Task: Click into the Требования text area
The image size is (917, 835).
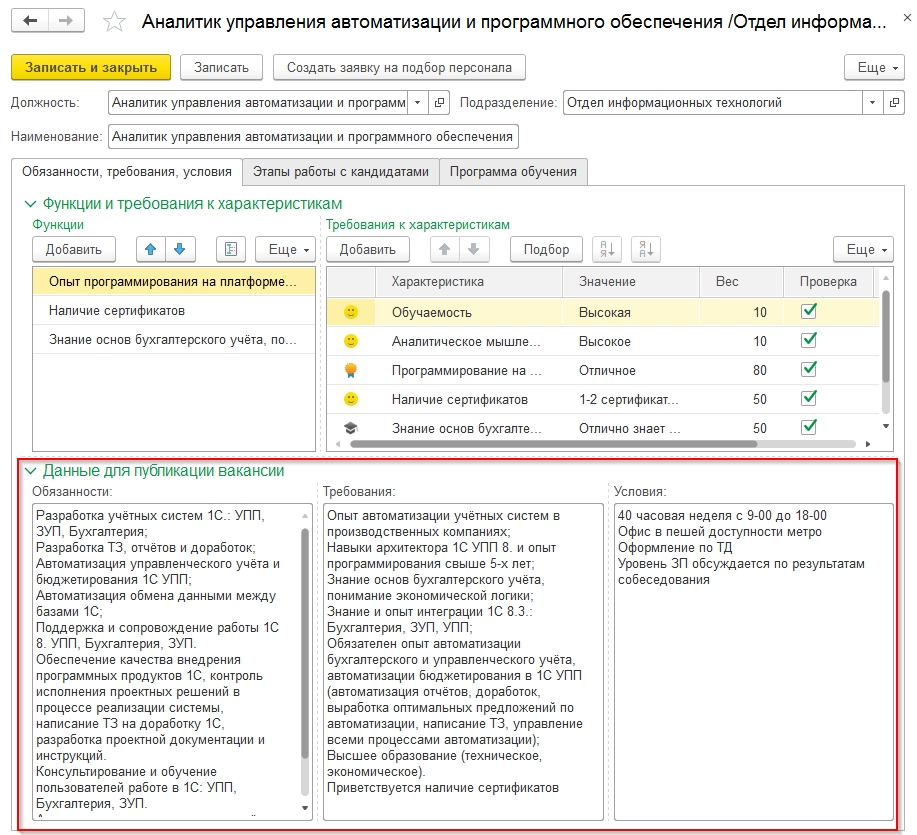Action: pos(463,662)
